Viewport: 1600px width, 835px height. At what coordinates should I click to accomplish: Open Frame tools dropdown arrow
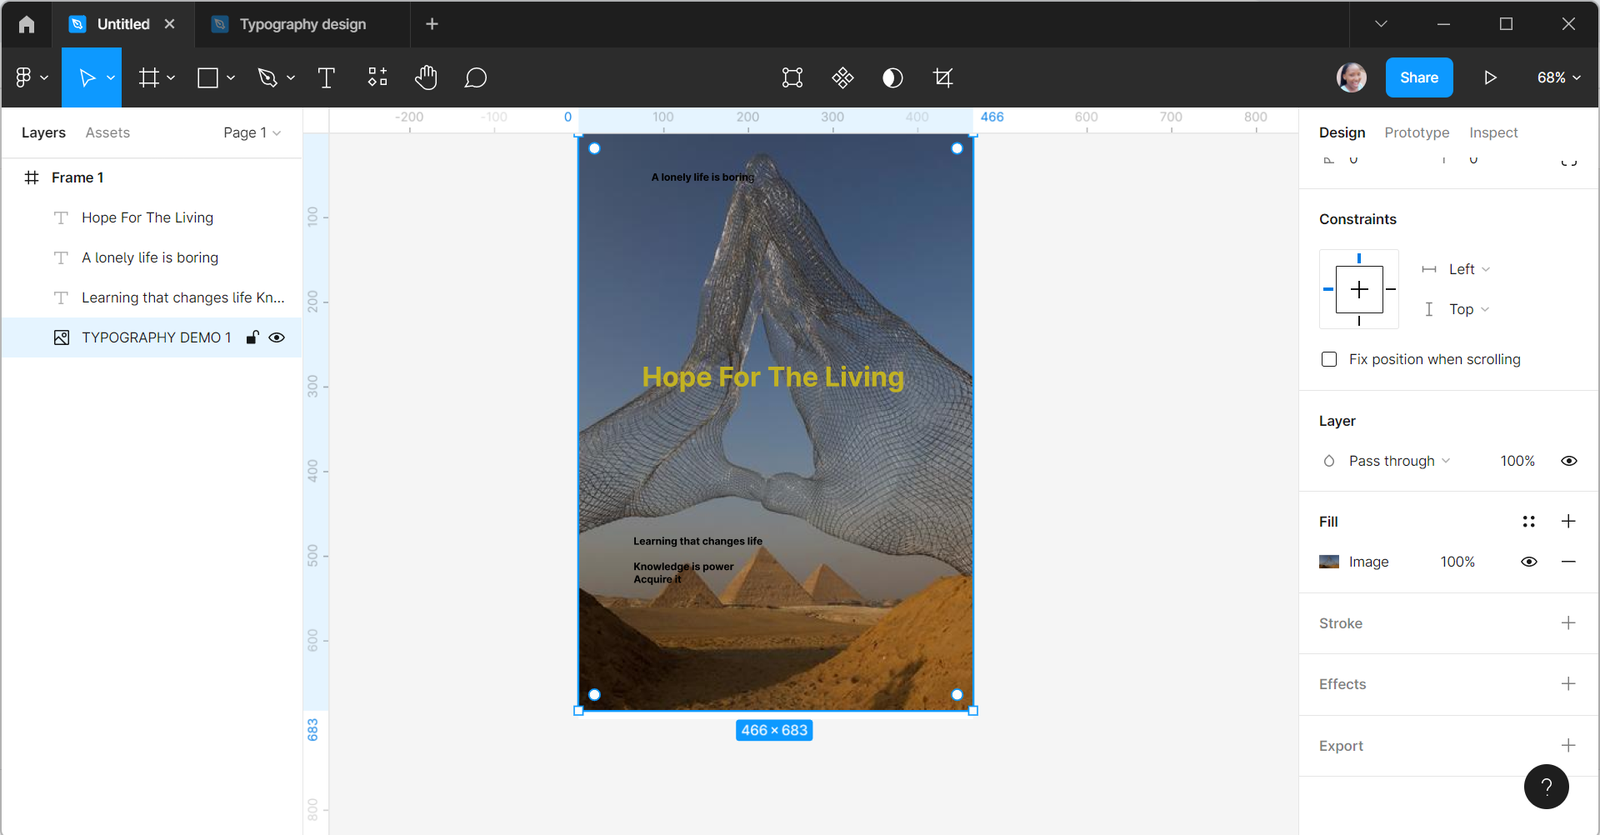[171, 78]
